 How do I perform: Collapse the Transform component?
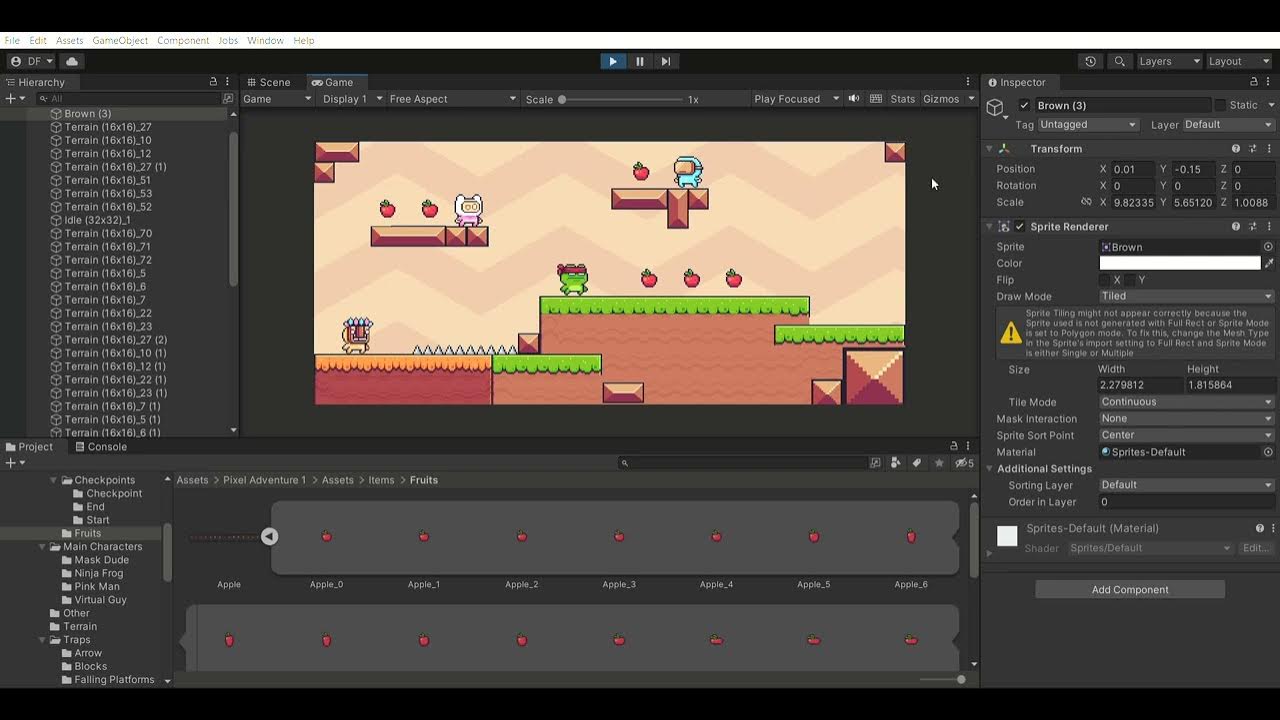989,148
